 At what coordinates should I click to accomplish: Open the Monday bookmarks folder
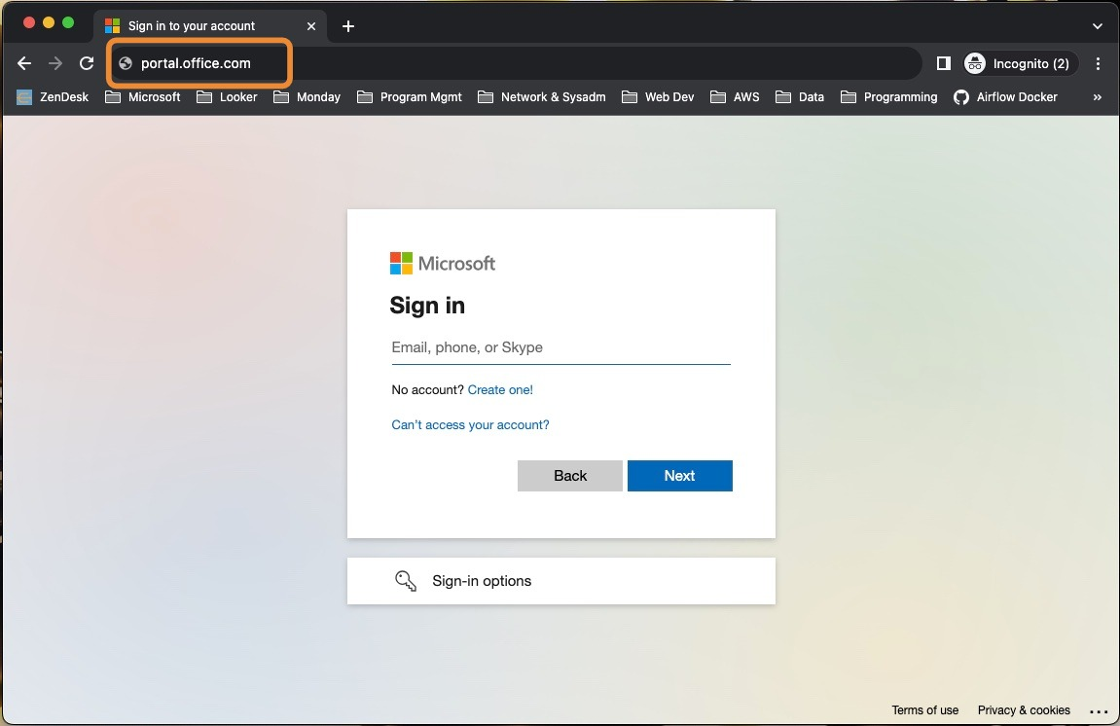(307, 97)
